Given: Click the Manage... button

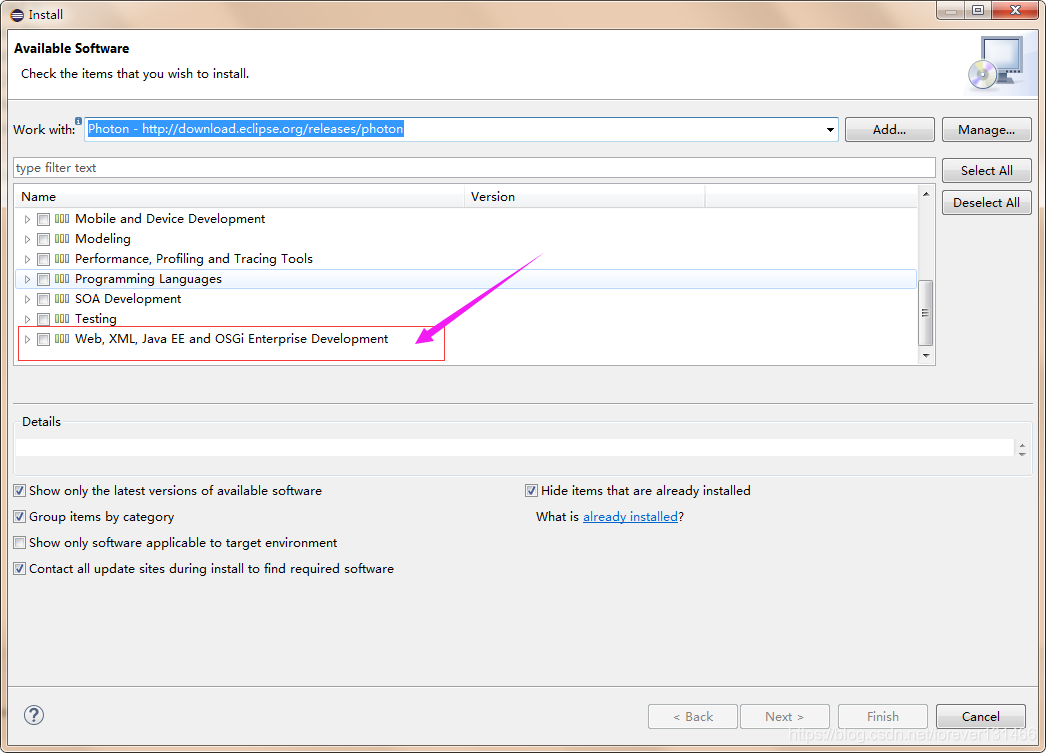Looking at the screenshot, I should pos(987,129).
